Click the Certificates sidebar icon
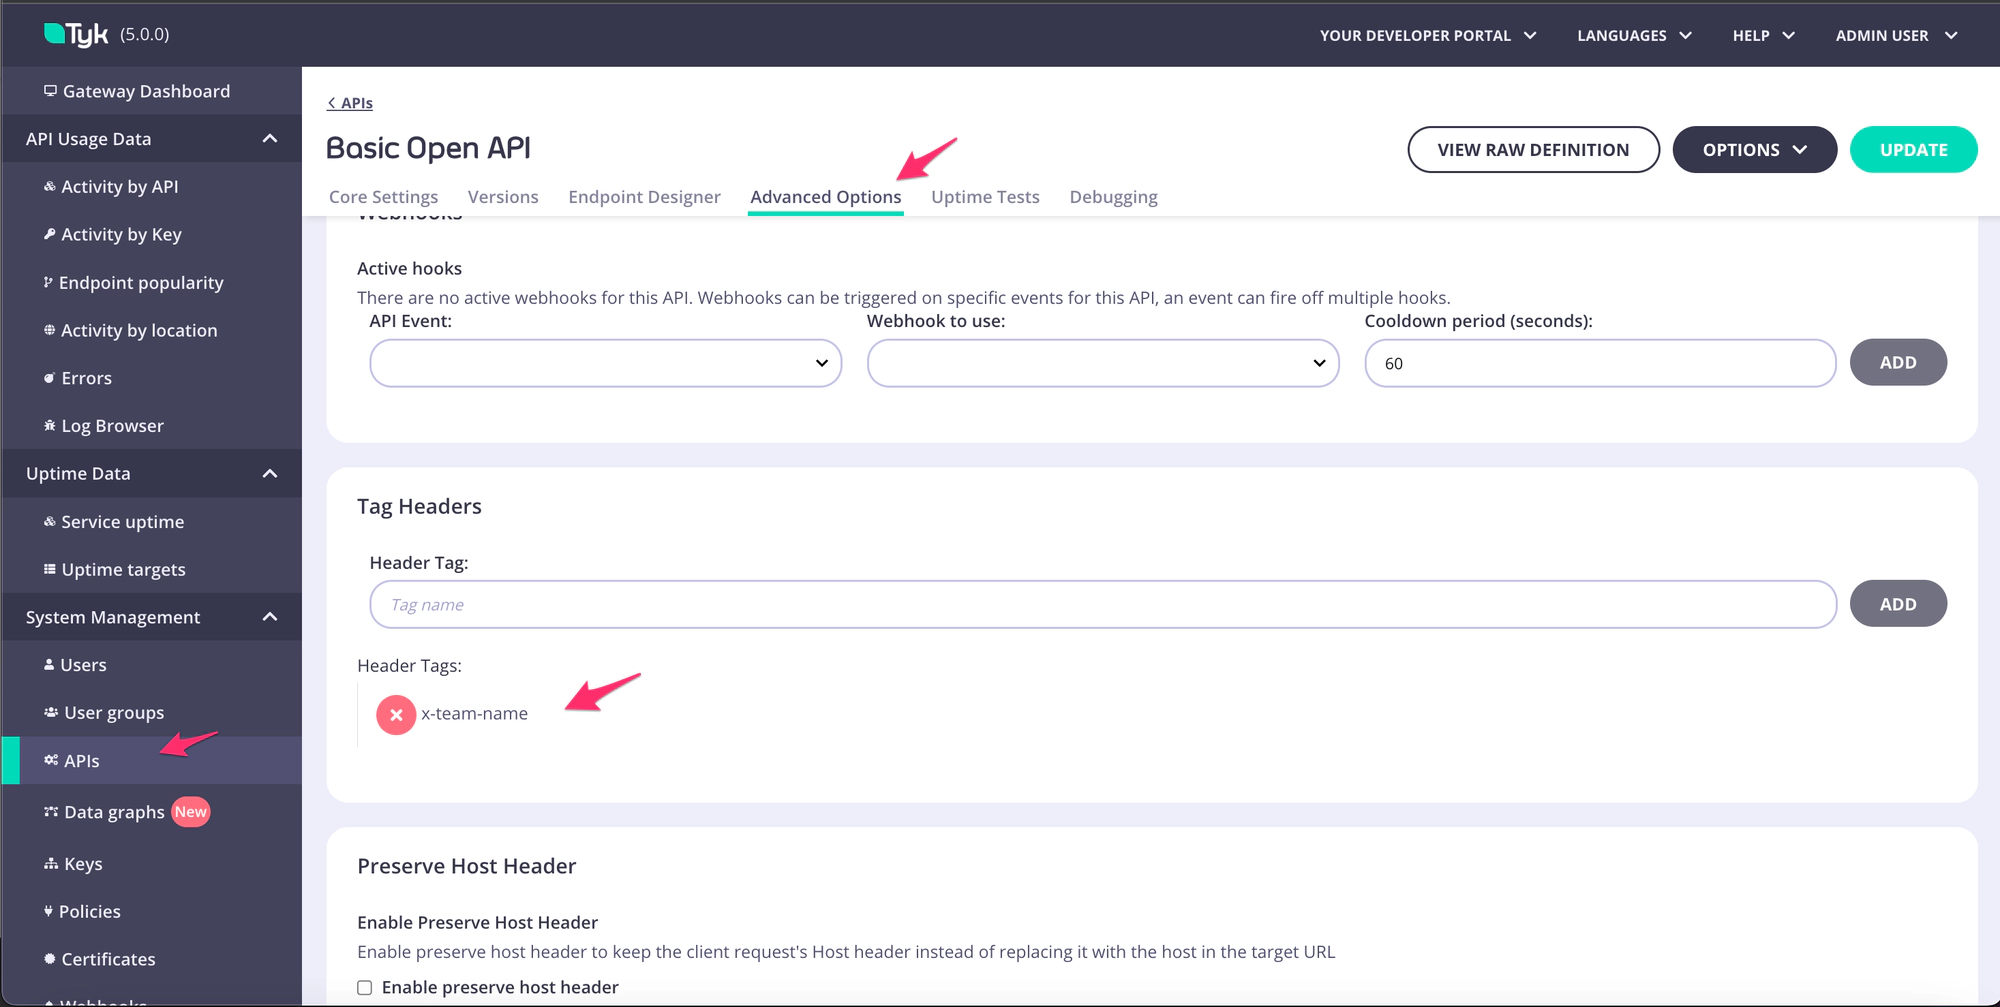 click(x=49, y=959)
